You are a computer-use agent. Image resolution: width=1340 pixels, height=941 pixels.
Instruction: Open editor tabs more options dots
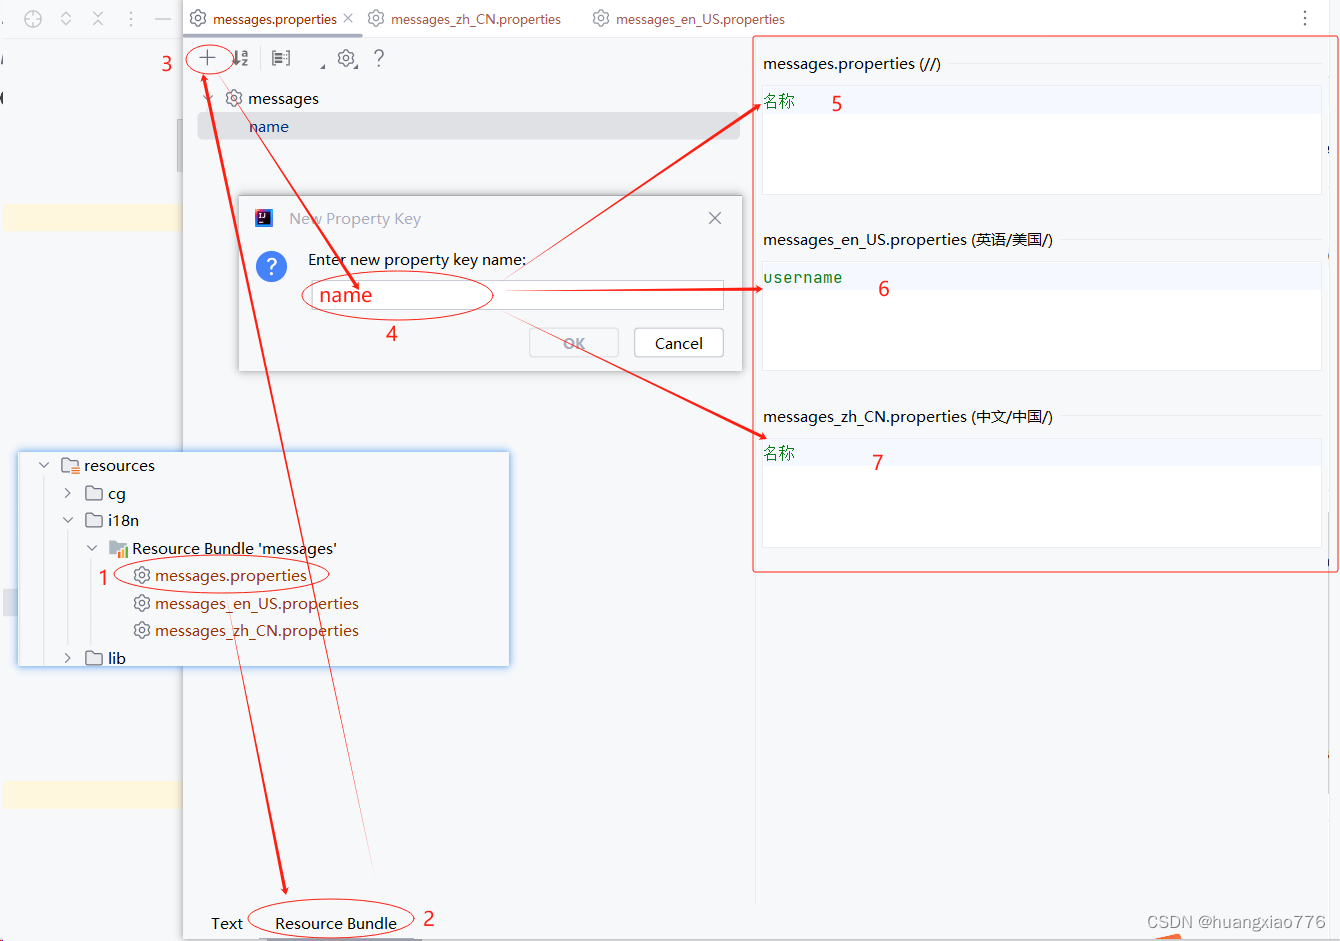1305,18
